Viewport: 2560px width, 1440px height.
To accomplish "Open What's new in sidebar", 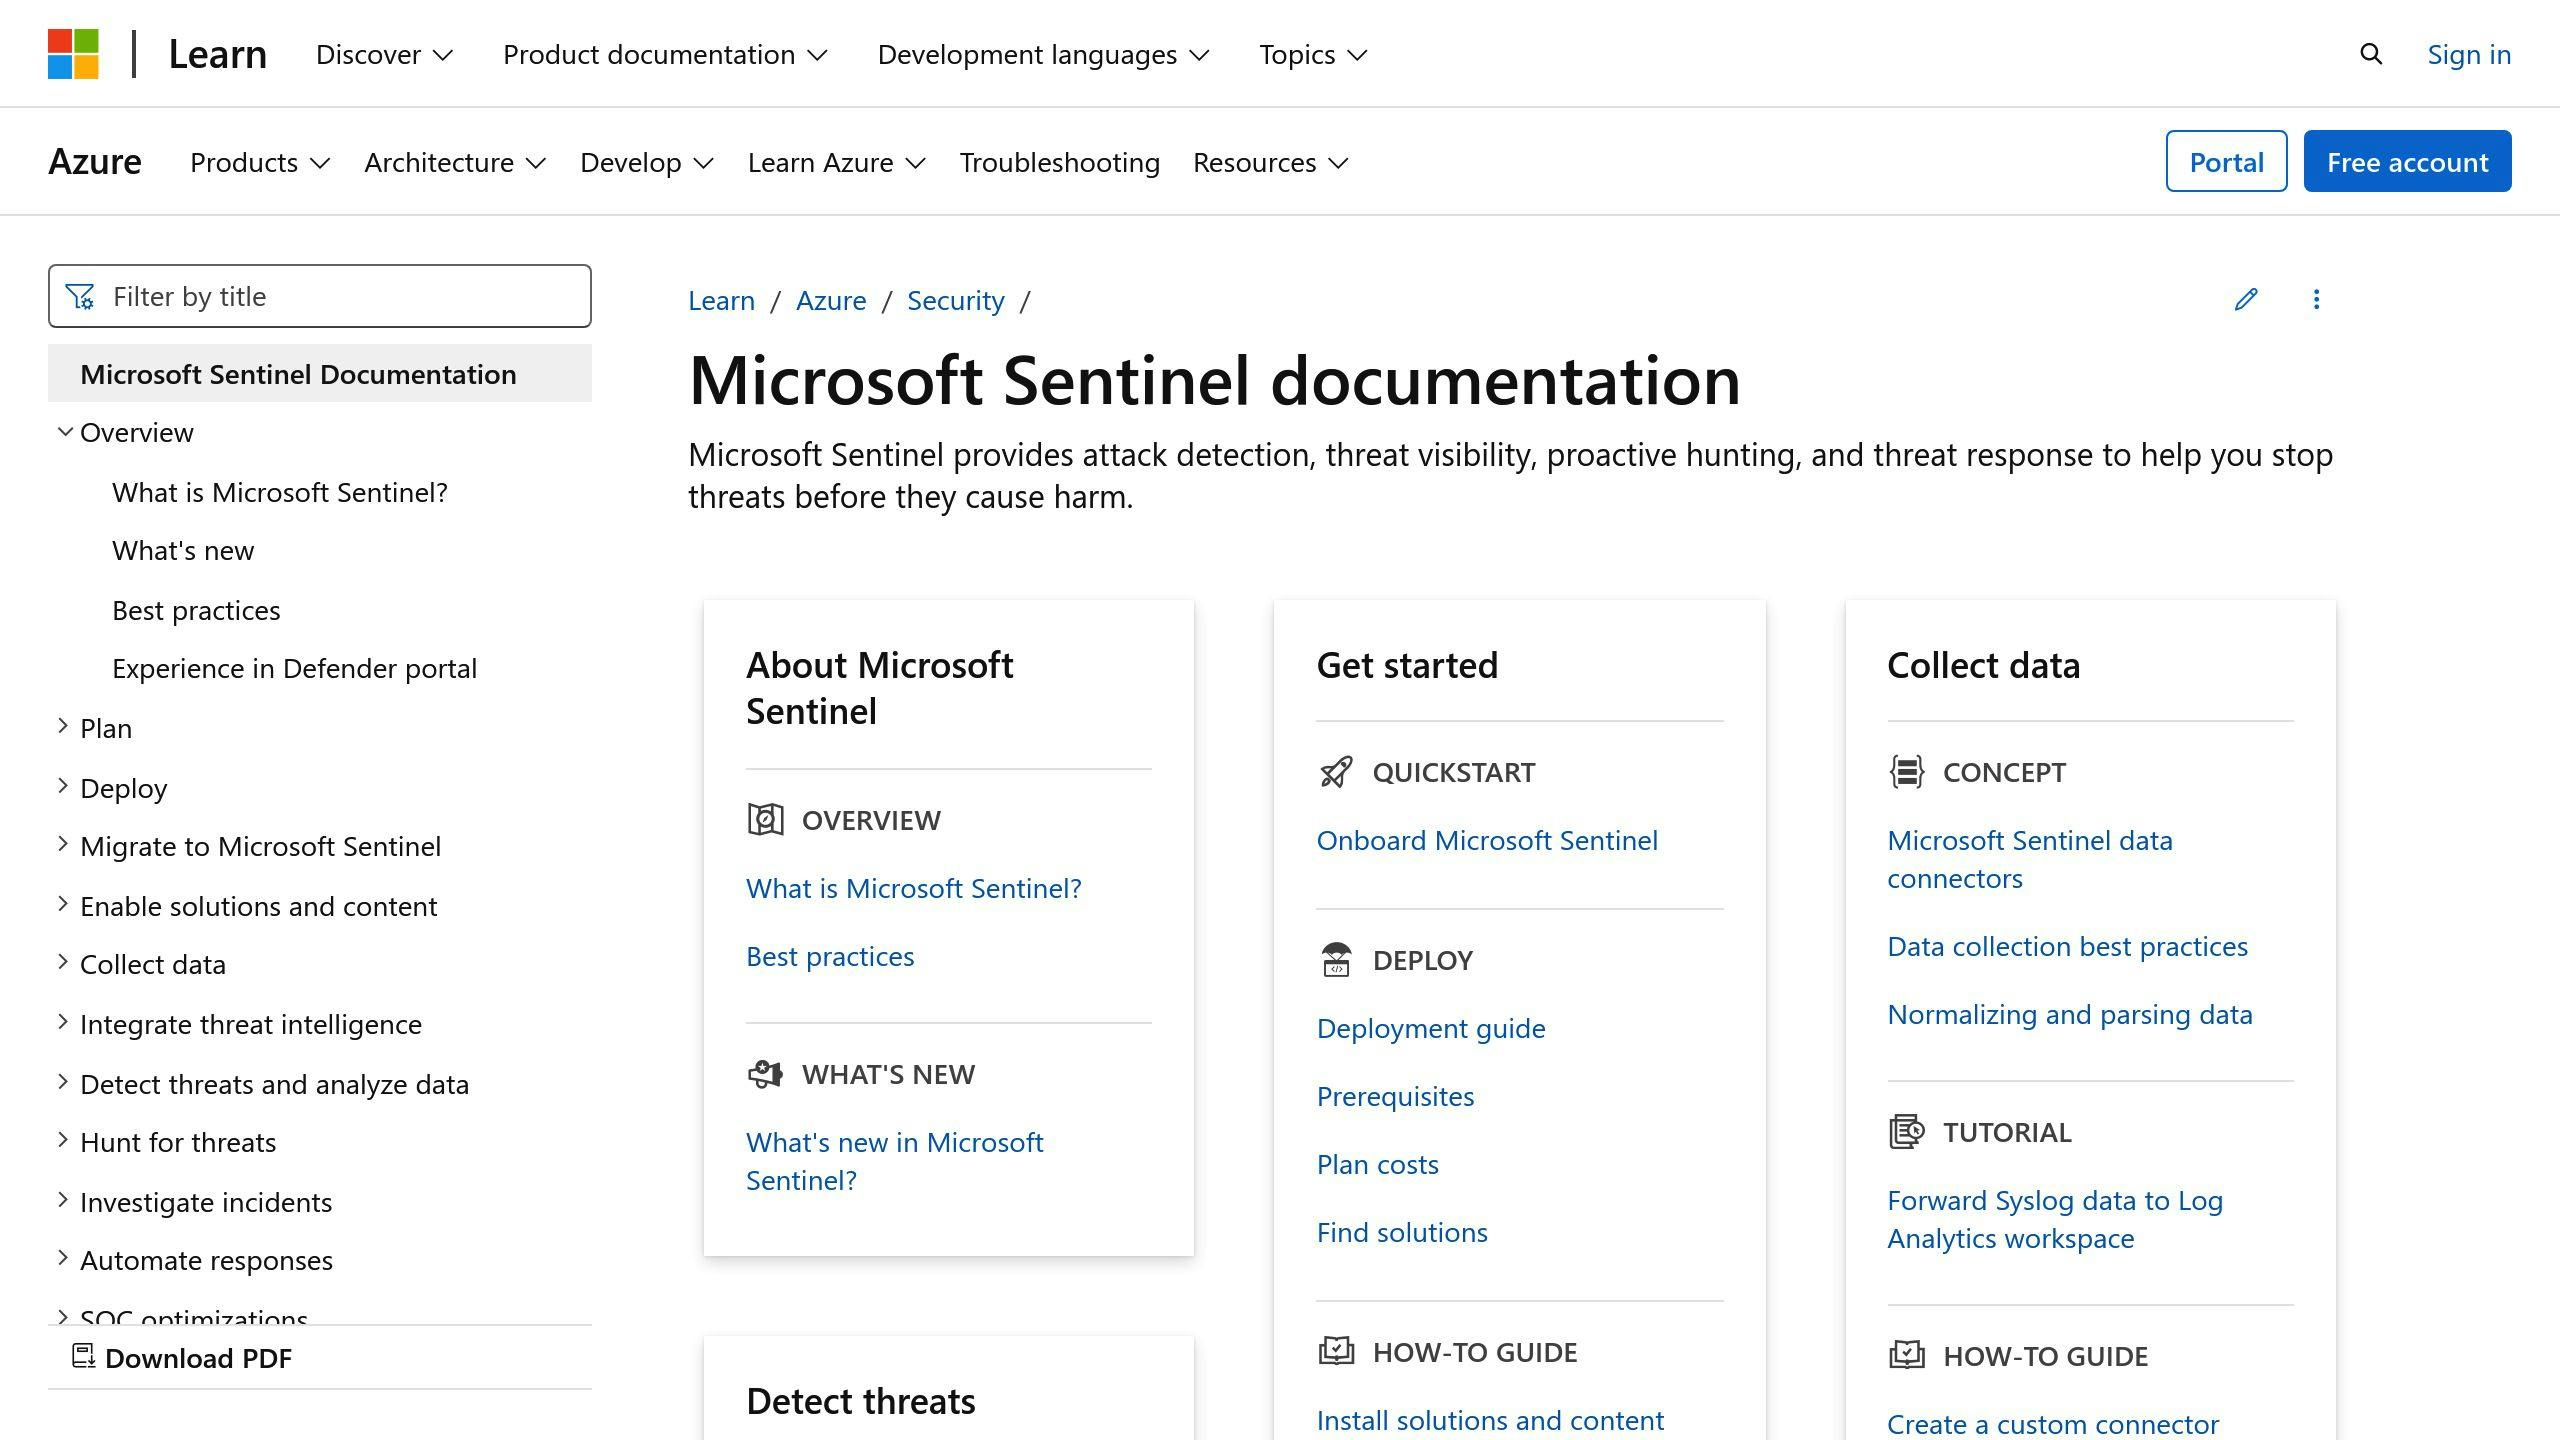I will pos(183,550).
